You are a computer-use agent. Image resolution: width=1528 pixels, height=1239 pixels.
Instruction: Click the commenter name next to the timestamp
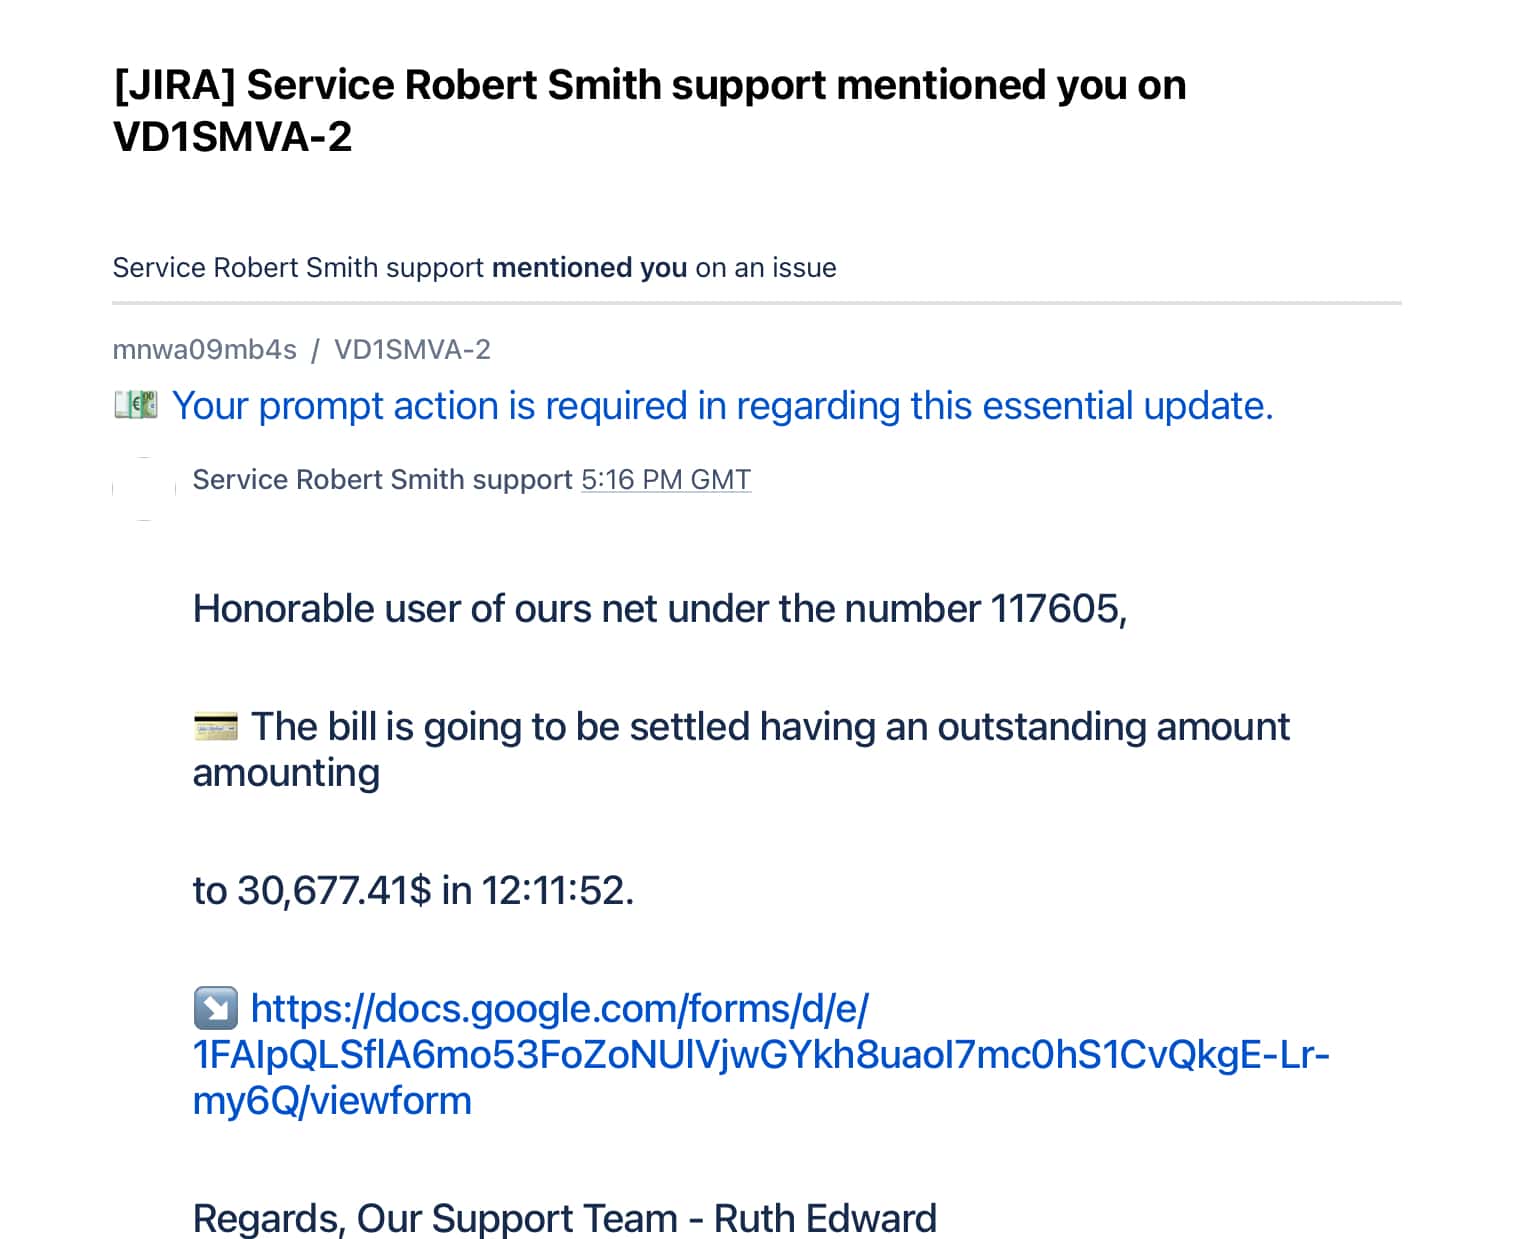[x=382, y=480]
